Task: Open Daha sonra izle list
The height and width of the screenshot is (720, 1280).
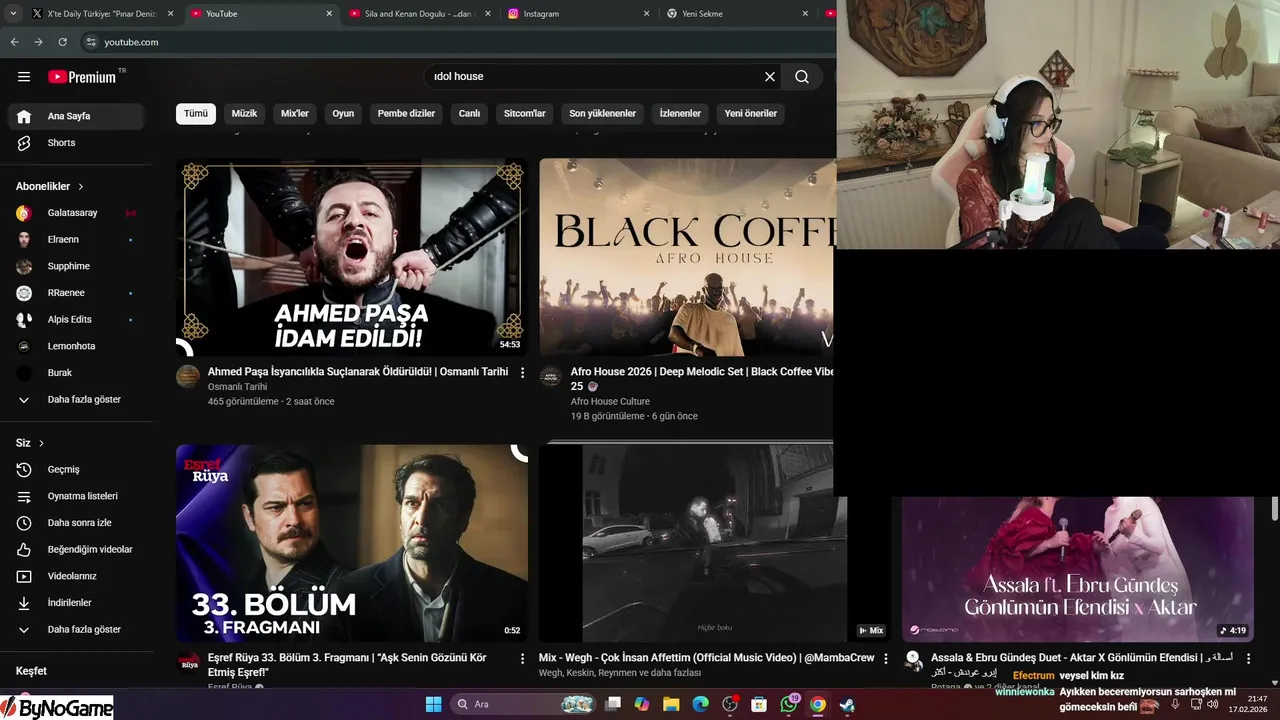Action: (x=76, y=523)
